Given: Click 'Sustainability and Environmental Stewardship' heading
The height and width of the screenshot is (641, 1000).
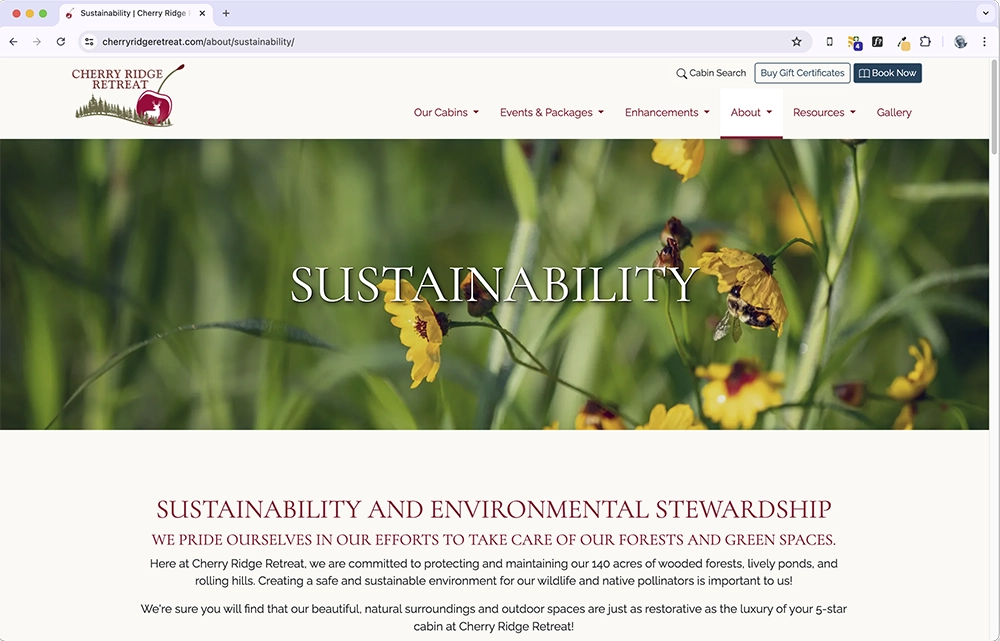Looking at the screenshot, I should (x=494, y=509).
